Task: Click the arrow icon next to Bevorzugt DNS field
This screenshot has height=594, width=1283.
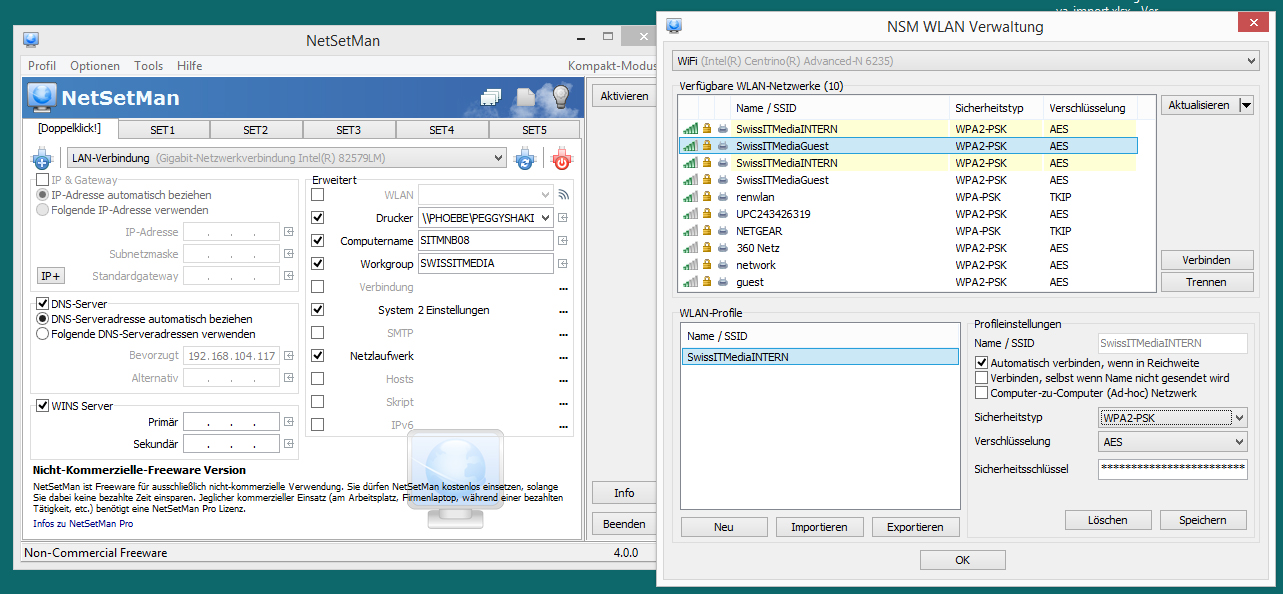Action: (289, 356)
